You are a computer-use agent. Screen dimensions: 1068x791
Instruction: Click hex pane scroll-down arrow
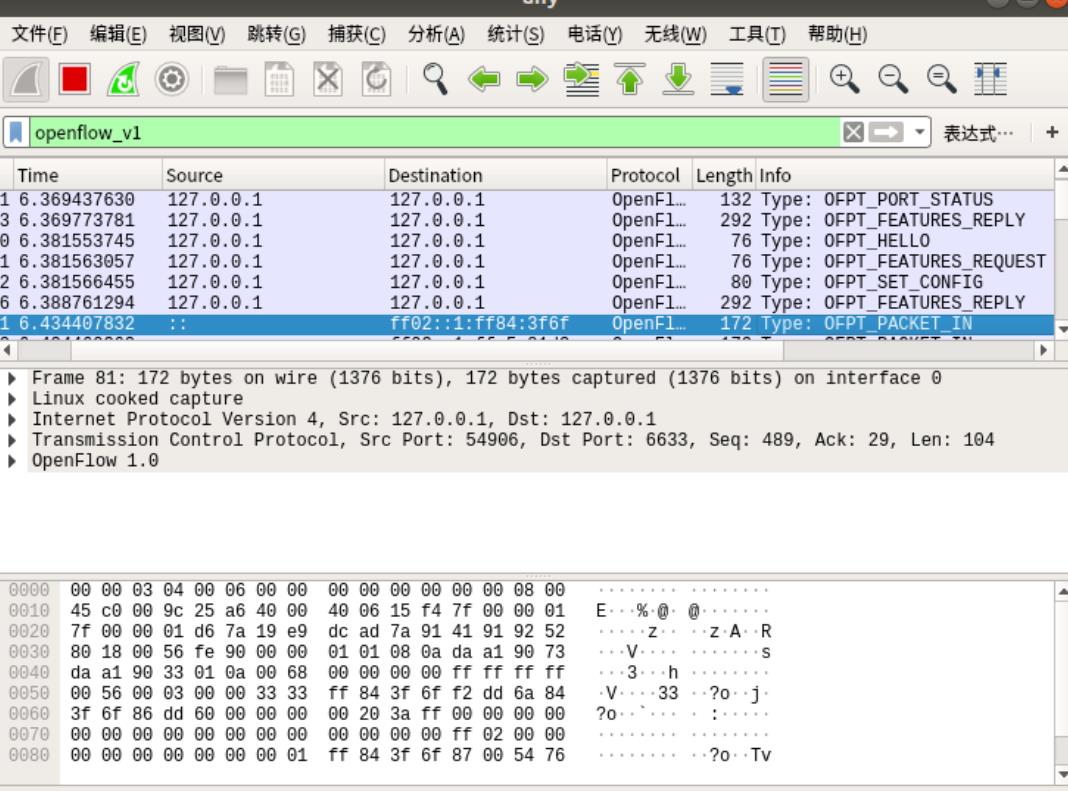pos(1061,774)
